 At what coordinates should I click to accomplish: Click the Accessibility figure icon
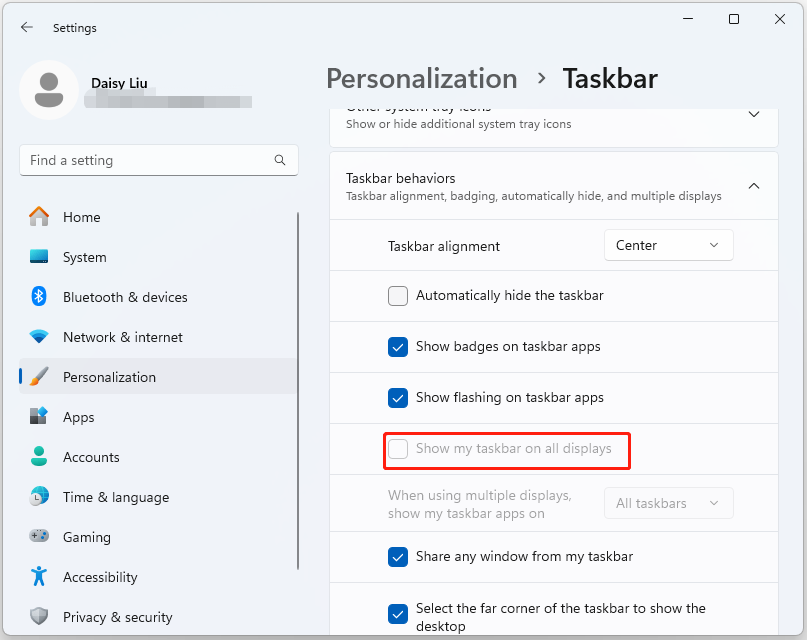39,577
